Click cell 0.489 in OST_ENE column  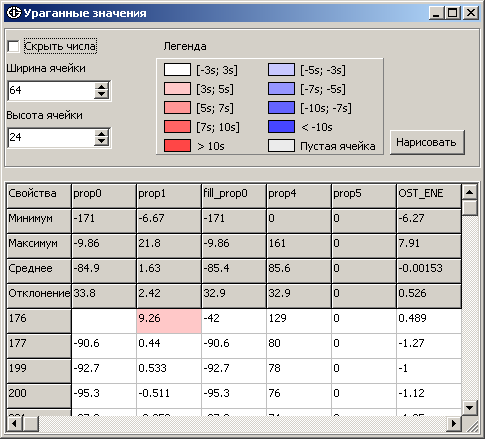click(429, 321)
